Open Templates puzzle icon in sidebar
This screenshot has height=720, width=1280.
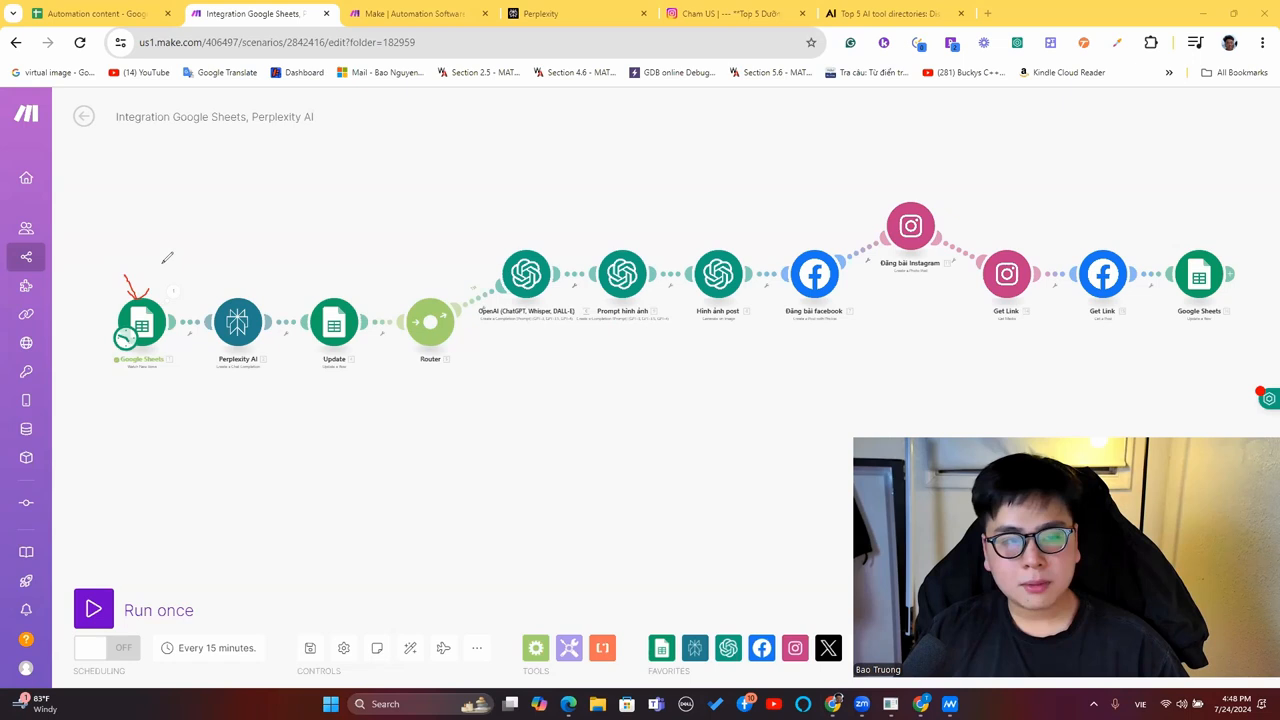(x=26, y=286)
